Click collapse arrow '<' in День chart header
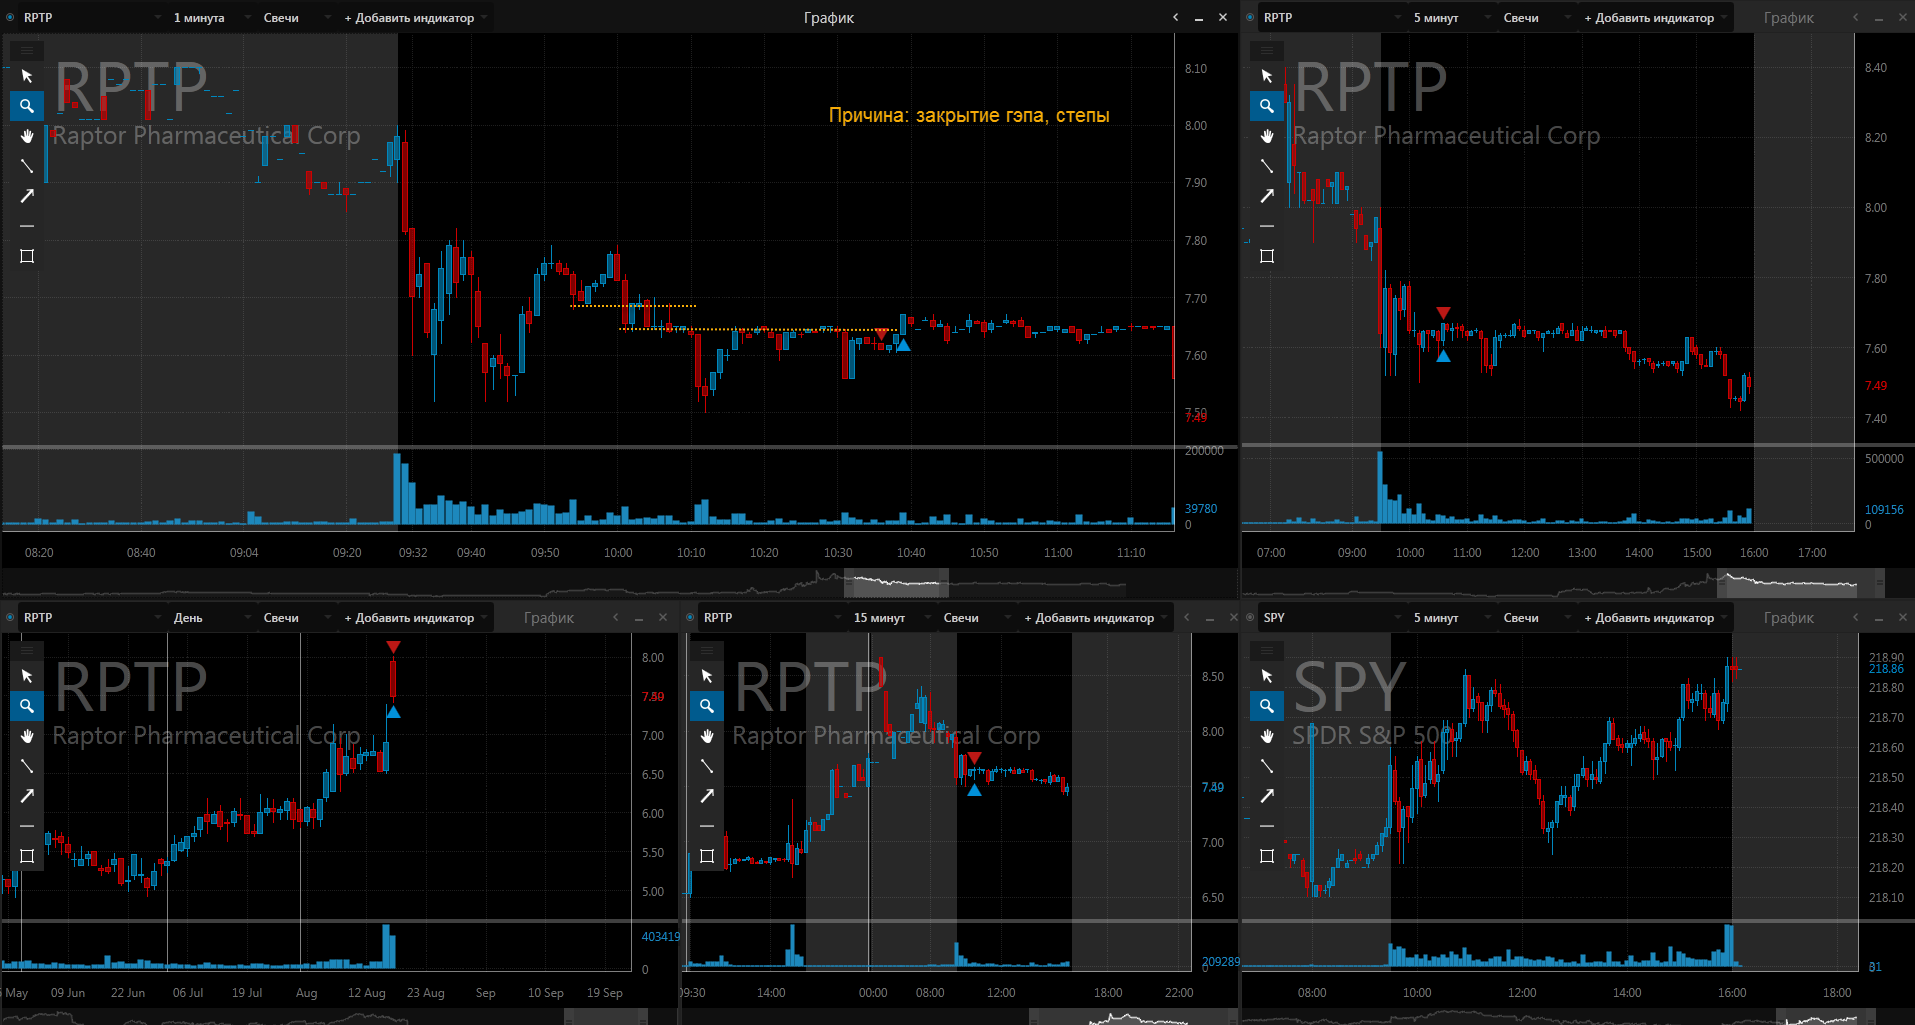This screenshot has height=1025, width=1915. coord(616,618)
